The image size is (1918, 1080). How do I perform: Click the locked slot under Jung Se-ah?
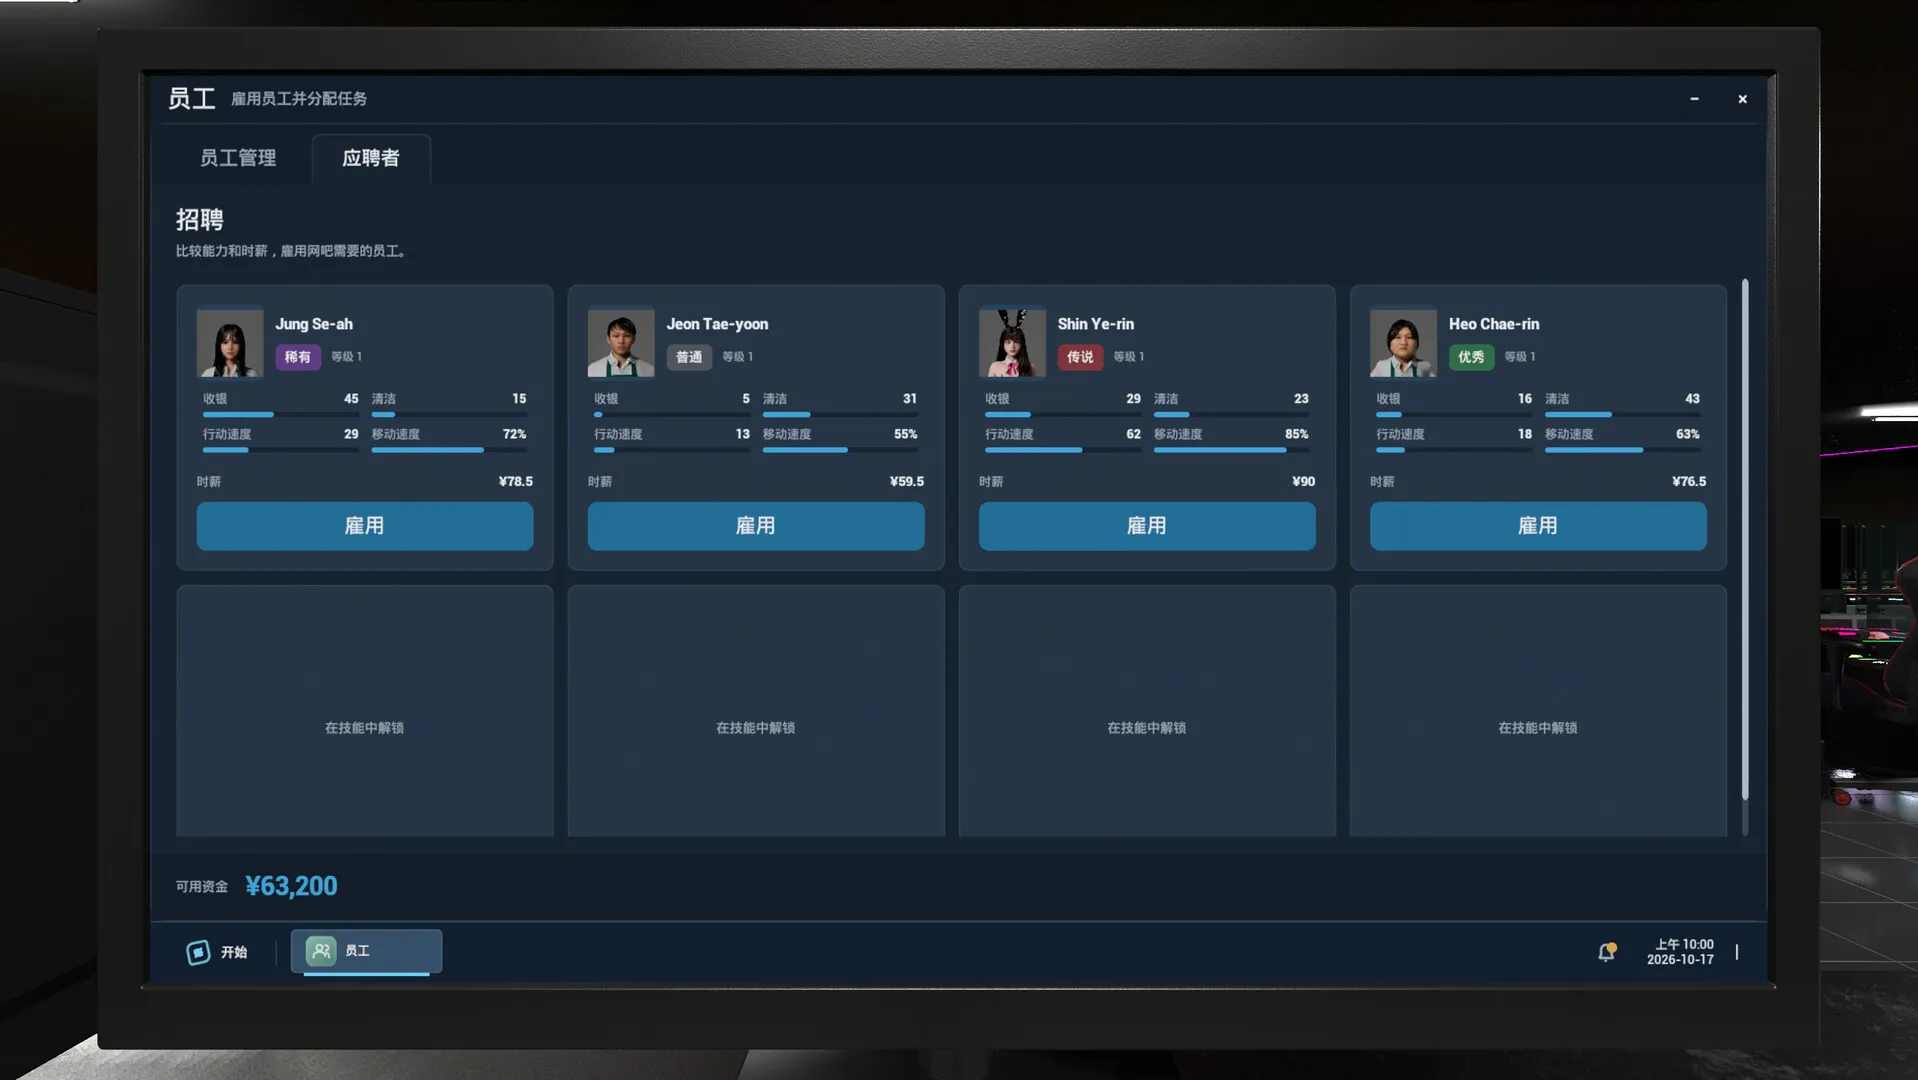click(x=365, y=711)
